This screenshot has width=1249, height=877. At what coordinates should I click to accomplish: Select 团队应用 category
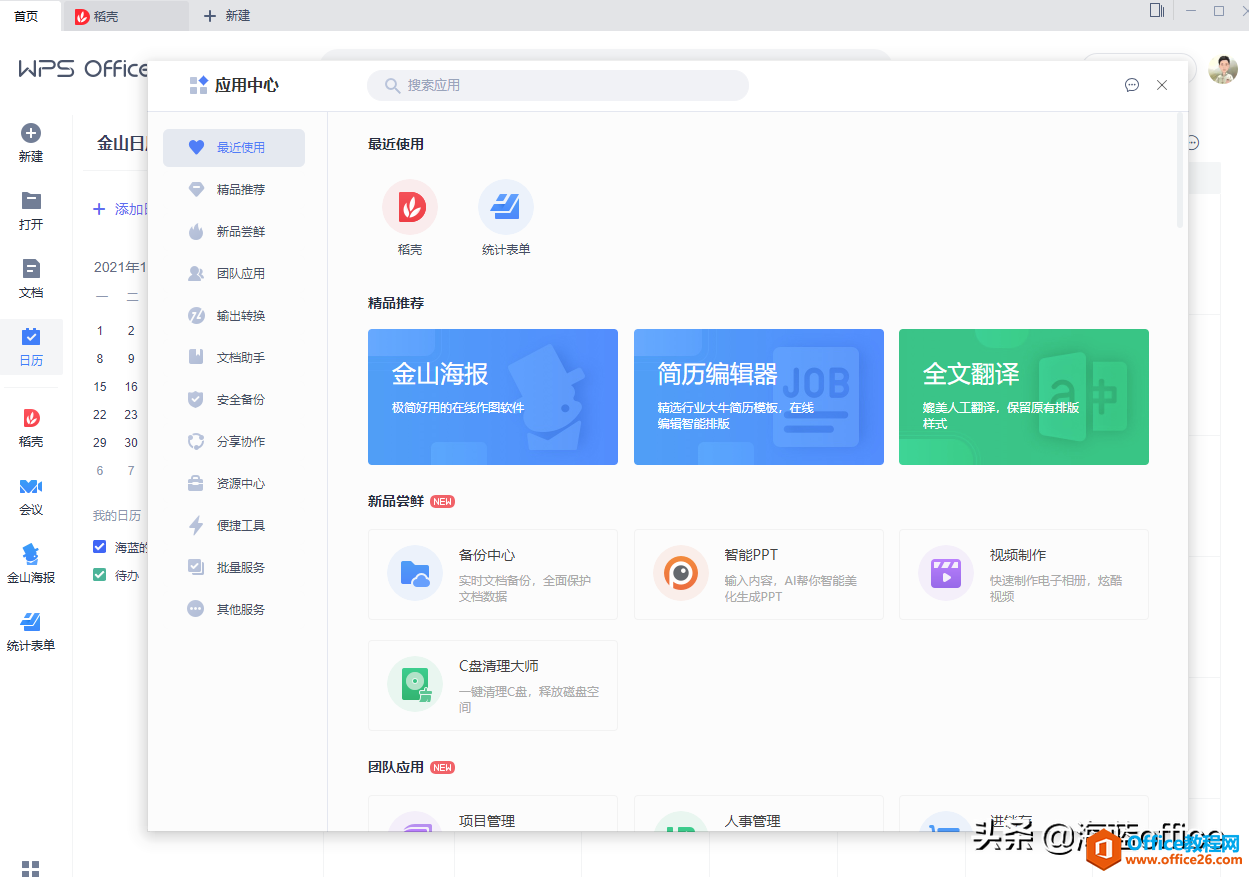234,273
